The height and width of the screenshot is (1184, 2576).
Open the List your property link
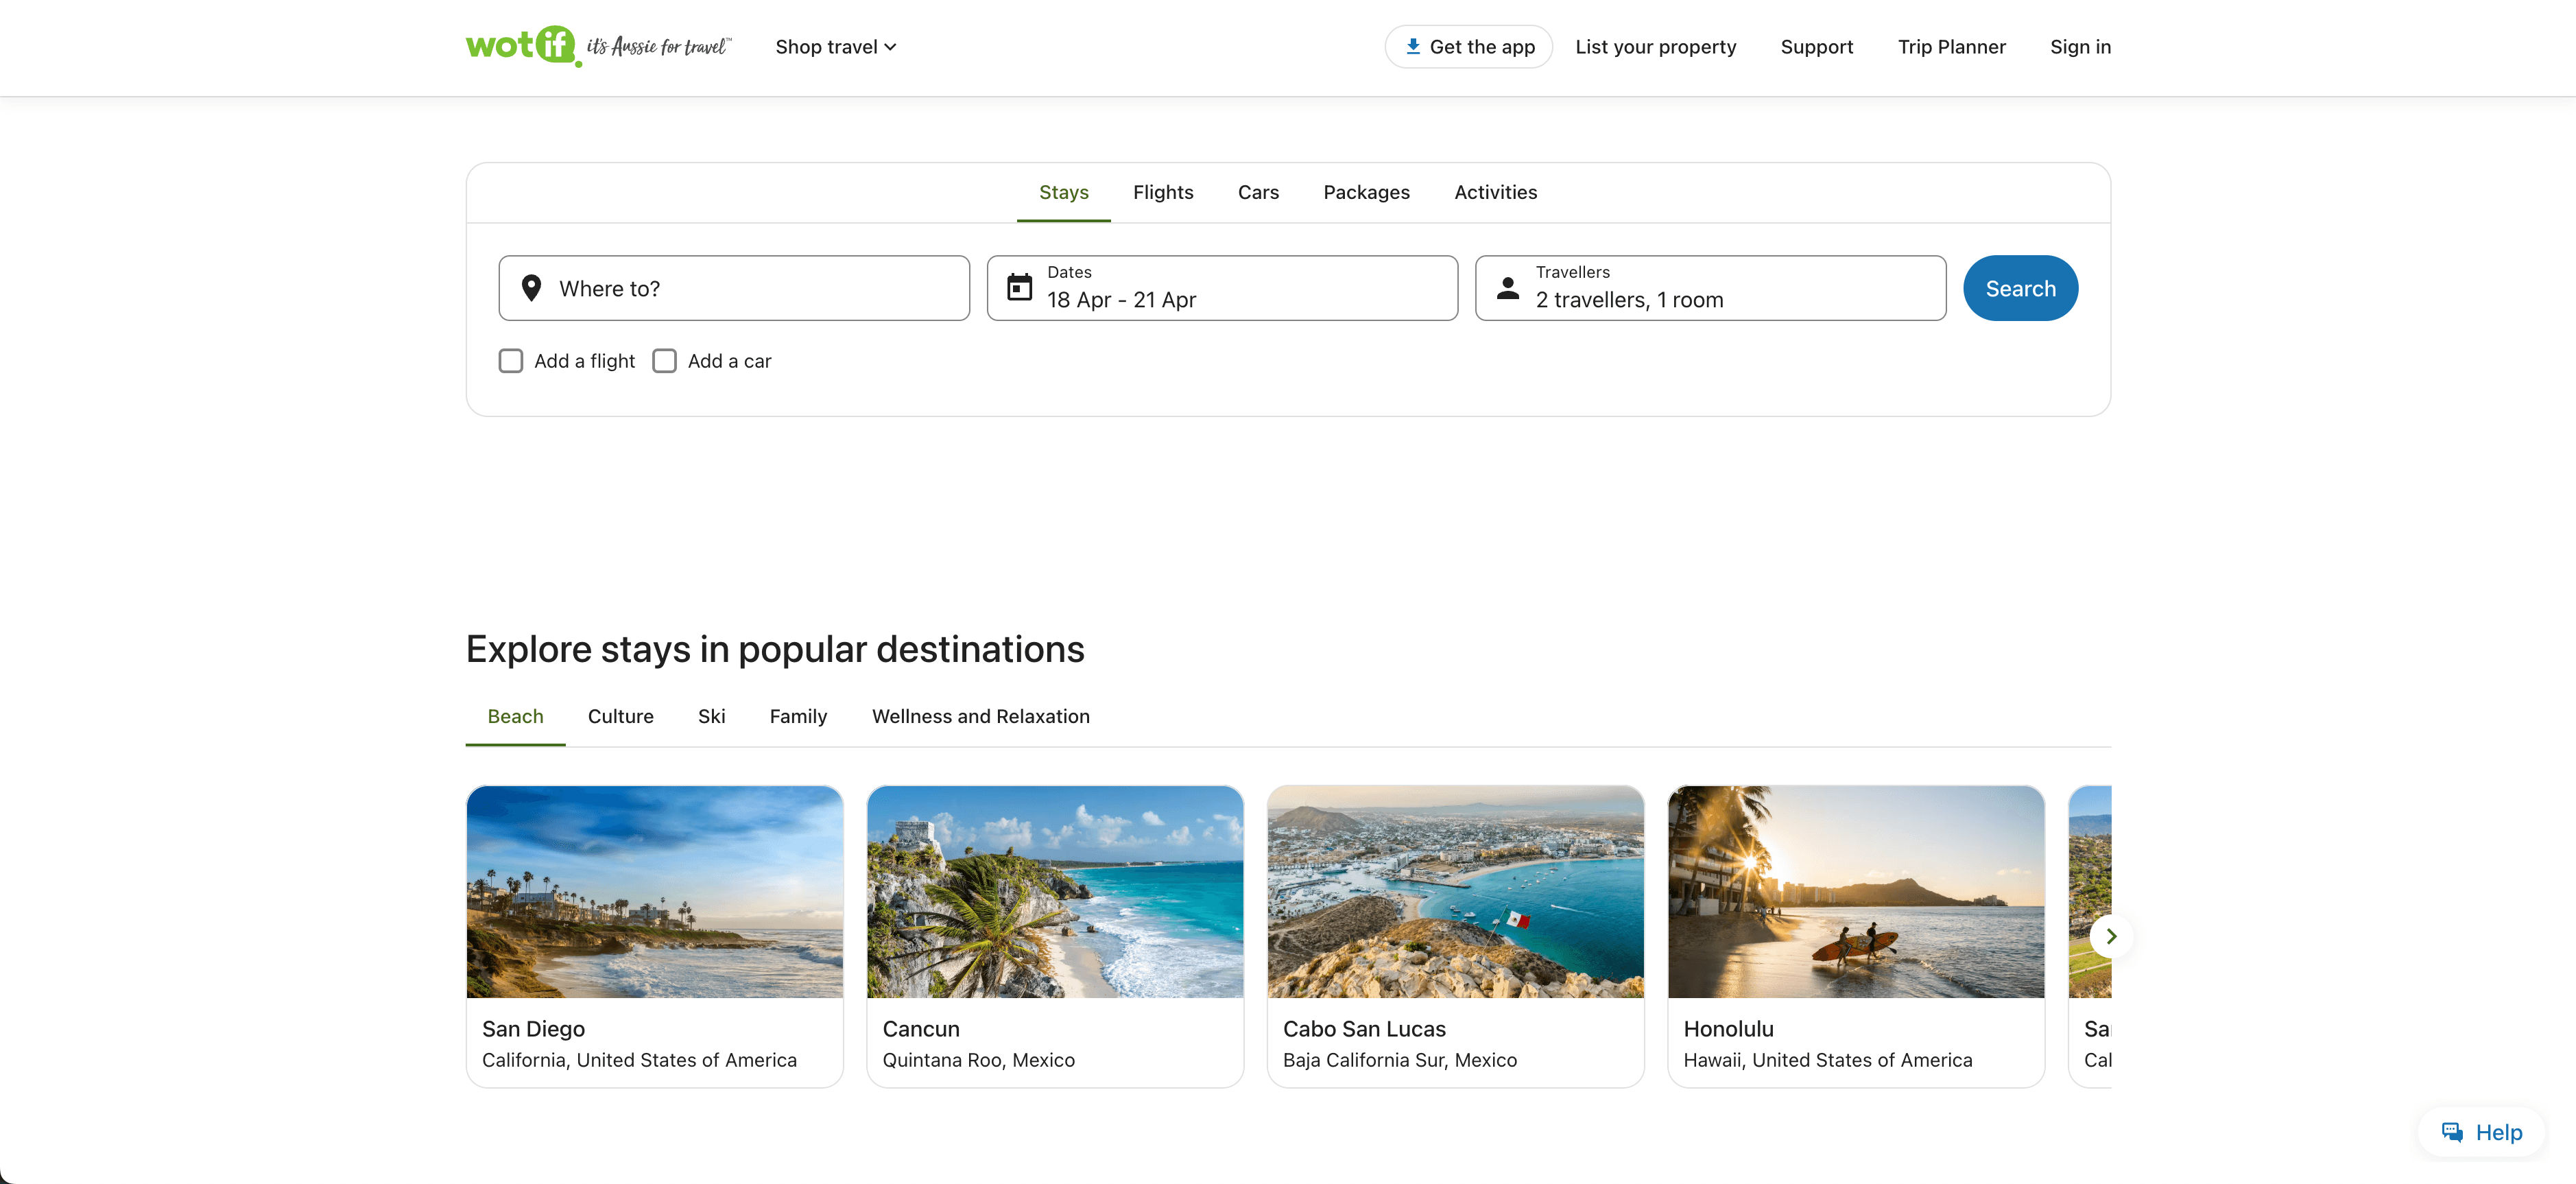1655,47
